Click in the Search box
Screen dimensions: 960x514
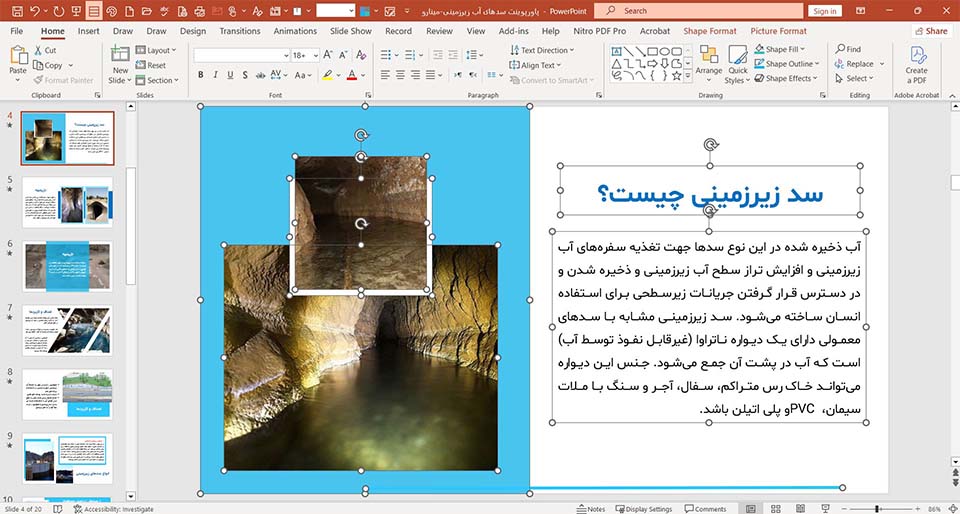(x=699, y=11)
